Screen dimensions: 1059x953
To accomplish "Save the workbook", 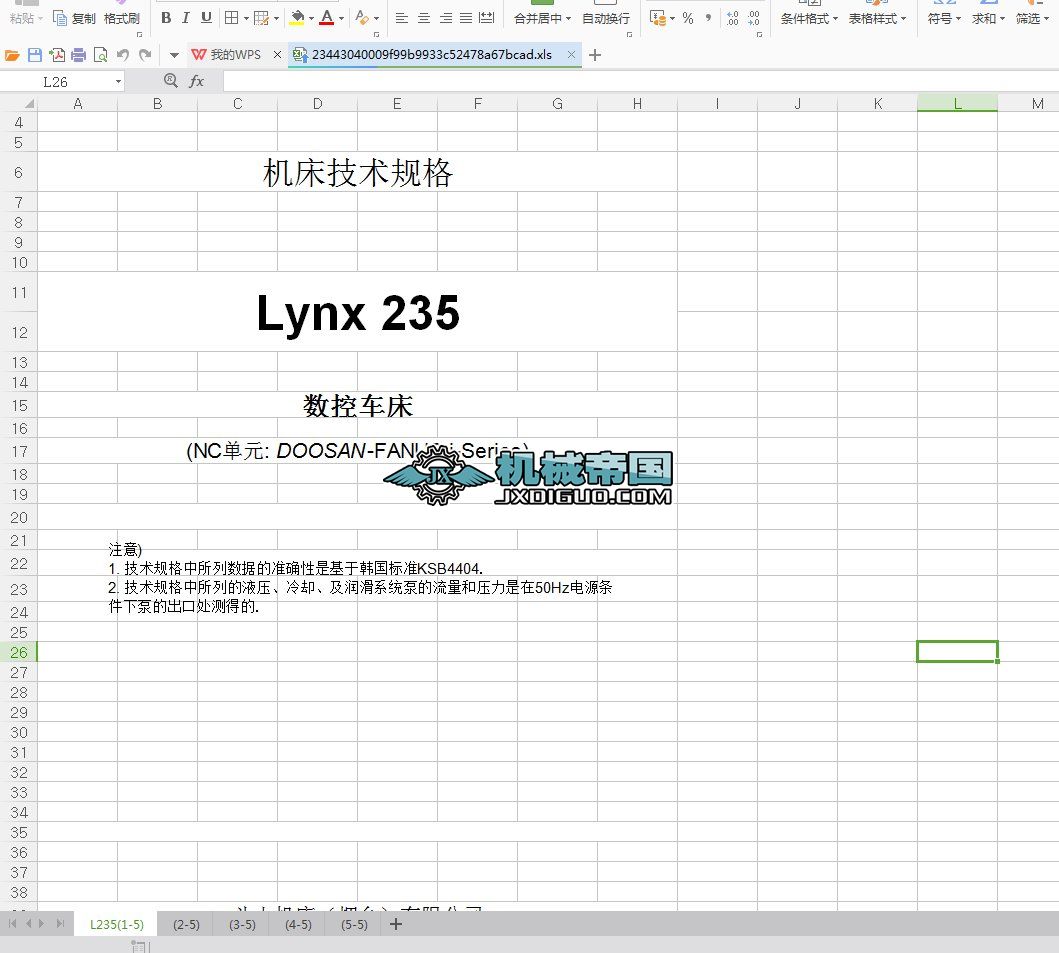I will point(35,55).
